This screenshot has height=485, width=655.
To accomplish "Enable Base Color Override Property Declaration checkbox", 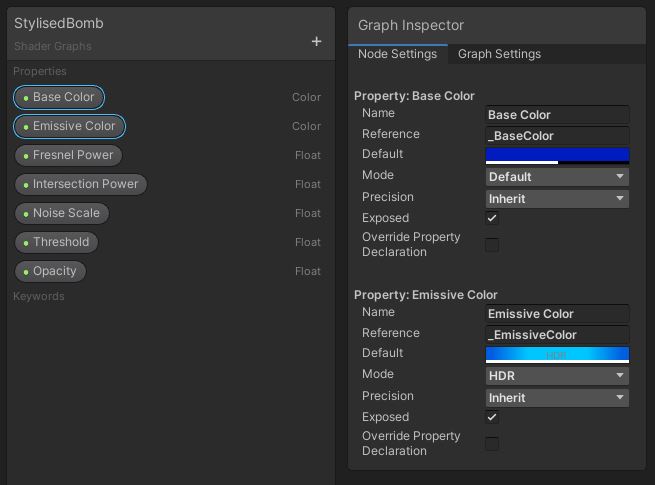I will [492, 245].
